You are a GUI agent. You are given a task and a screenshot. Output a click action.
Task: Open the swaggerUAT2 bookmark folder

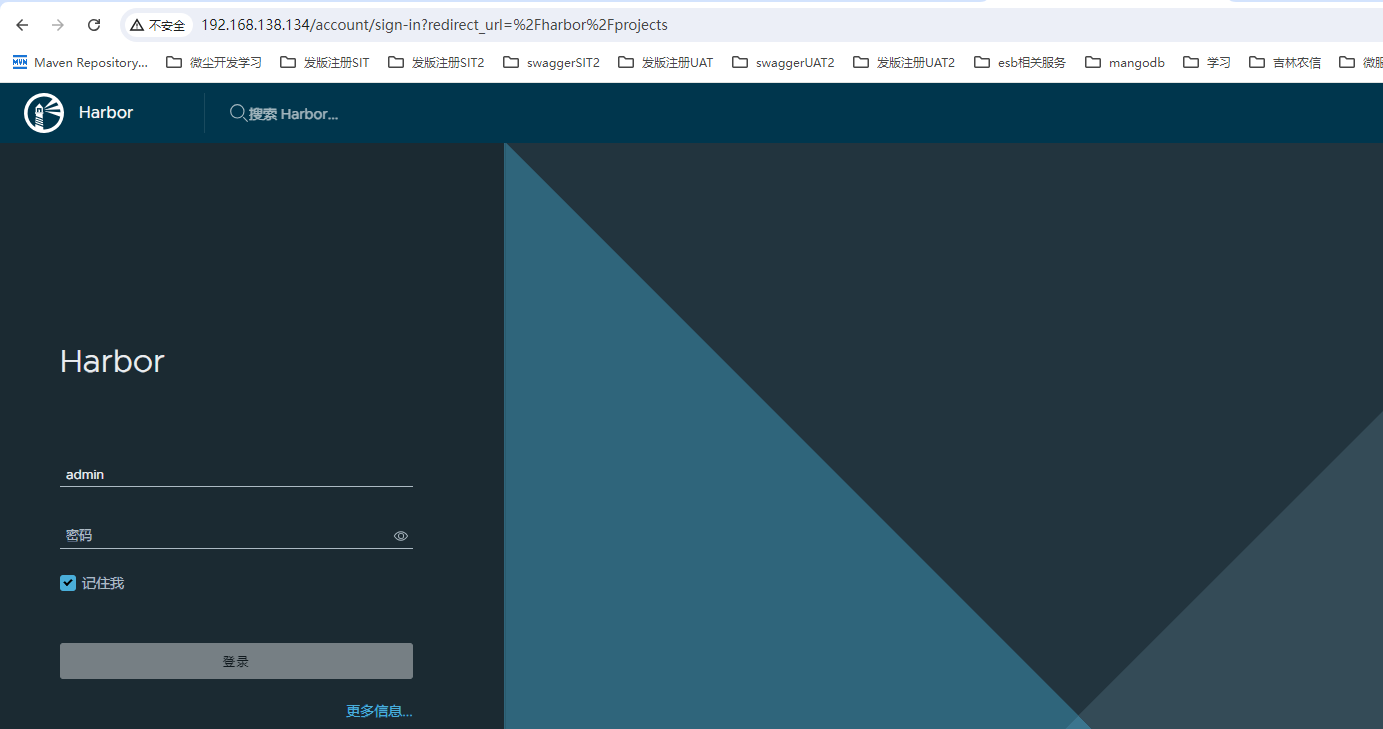coord(783,62)
